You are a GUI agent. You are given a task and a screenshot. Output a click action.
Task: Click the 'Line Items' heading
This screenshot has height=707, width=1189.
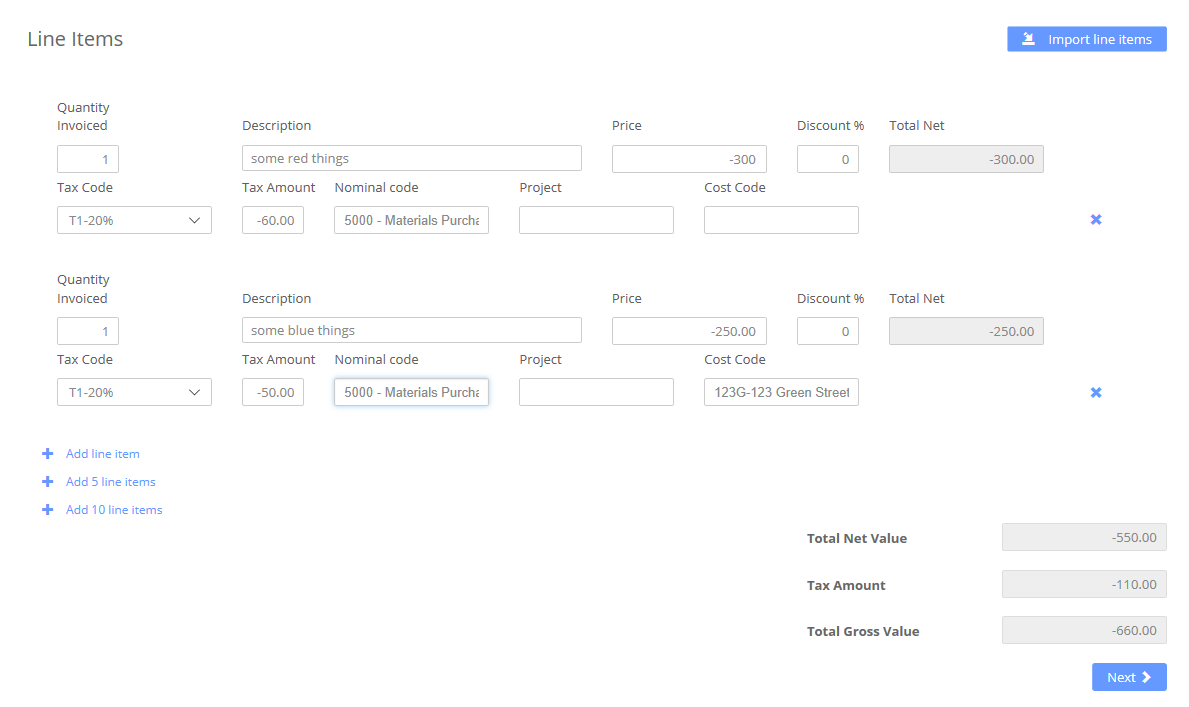(x=75, y=39)
